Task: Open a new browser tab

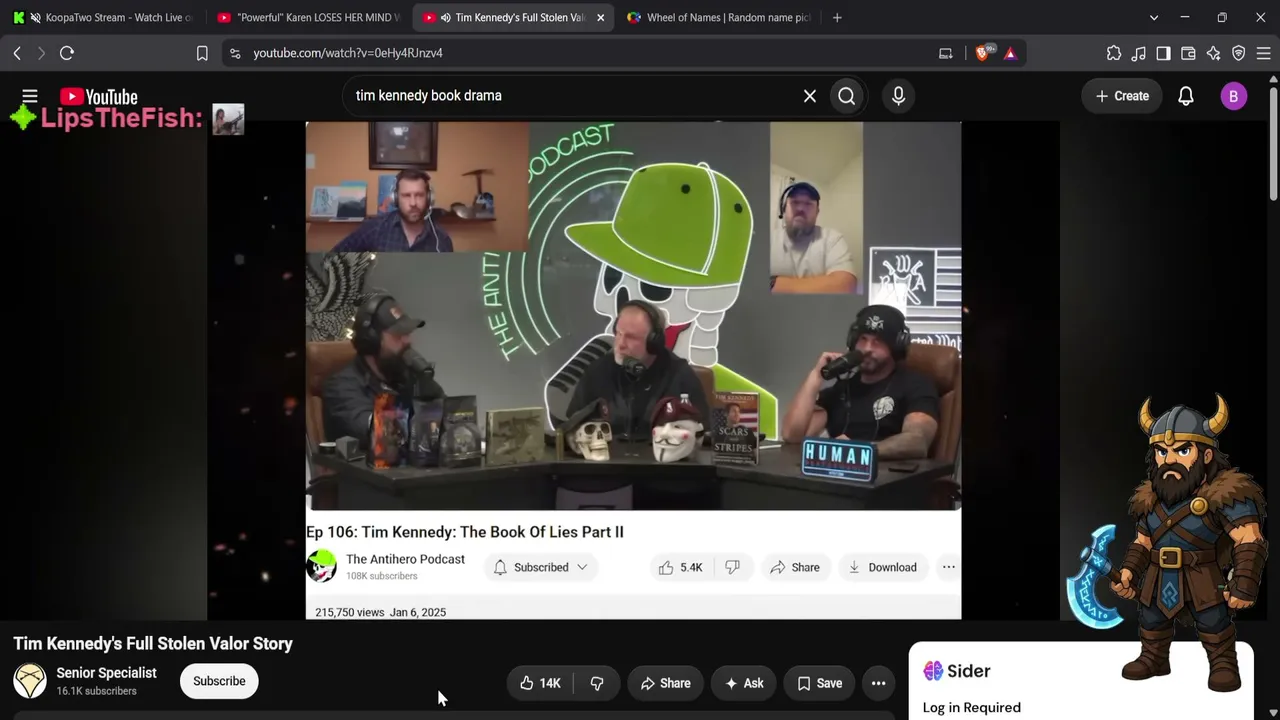Action: [x=837, y=18]
